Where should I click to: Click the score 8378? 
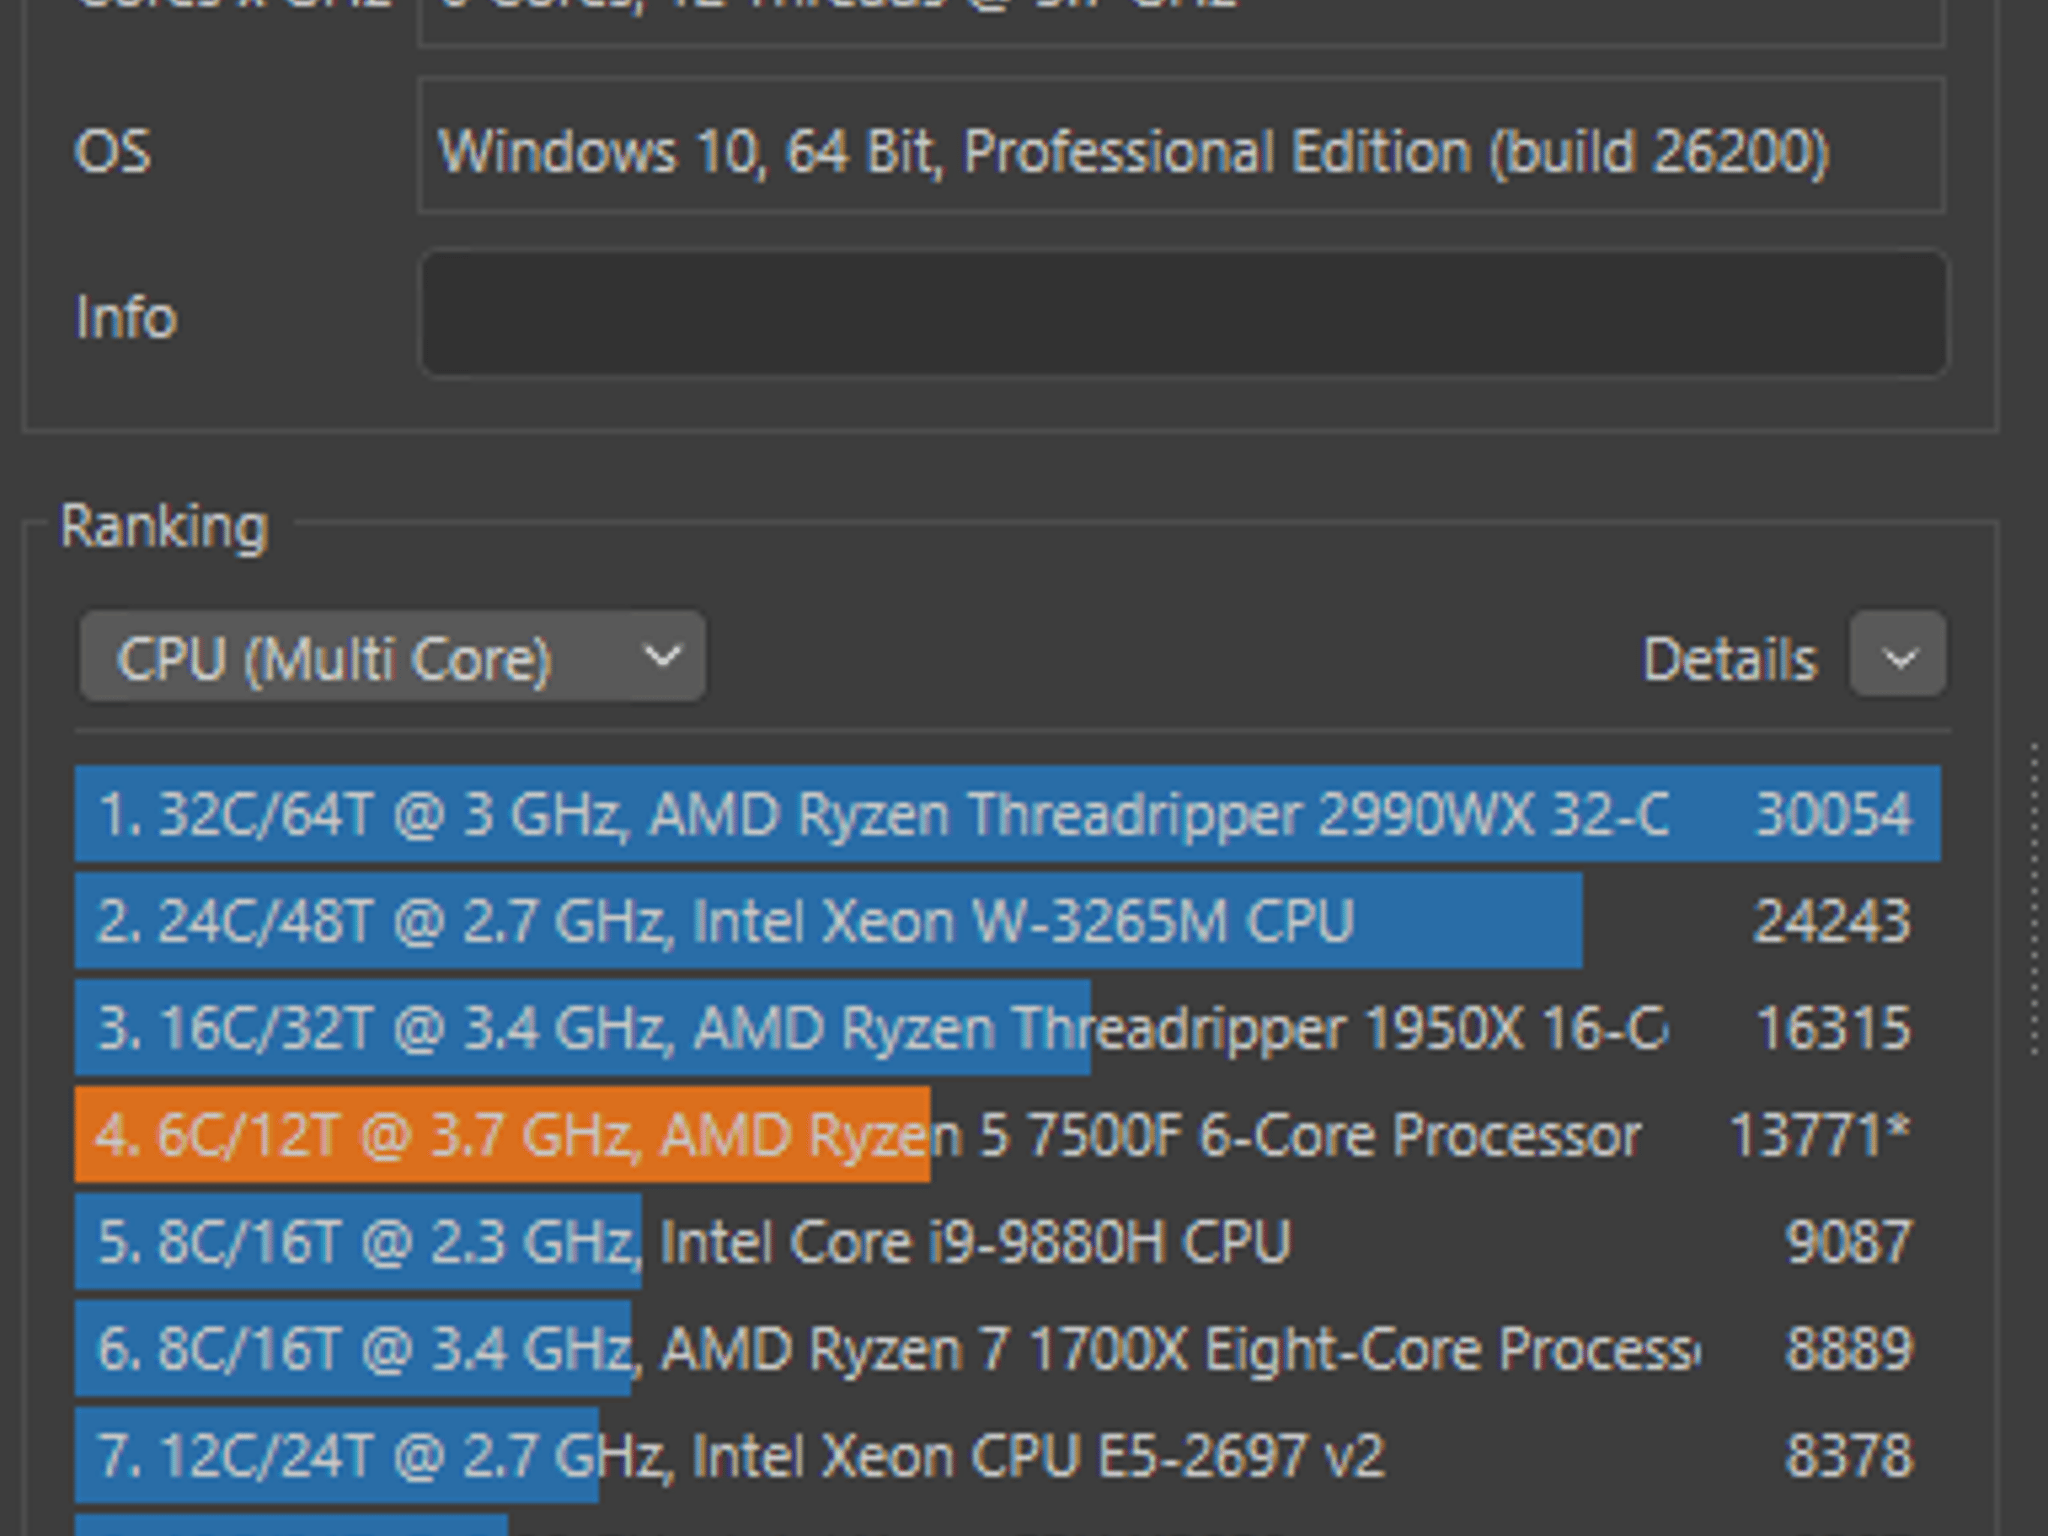pos(1848,1455)
